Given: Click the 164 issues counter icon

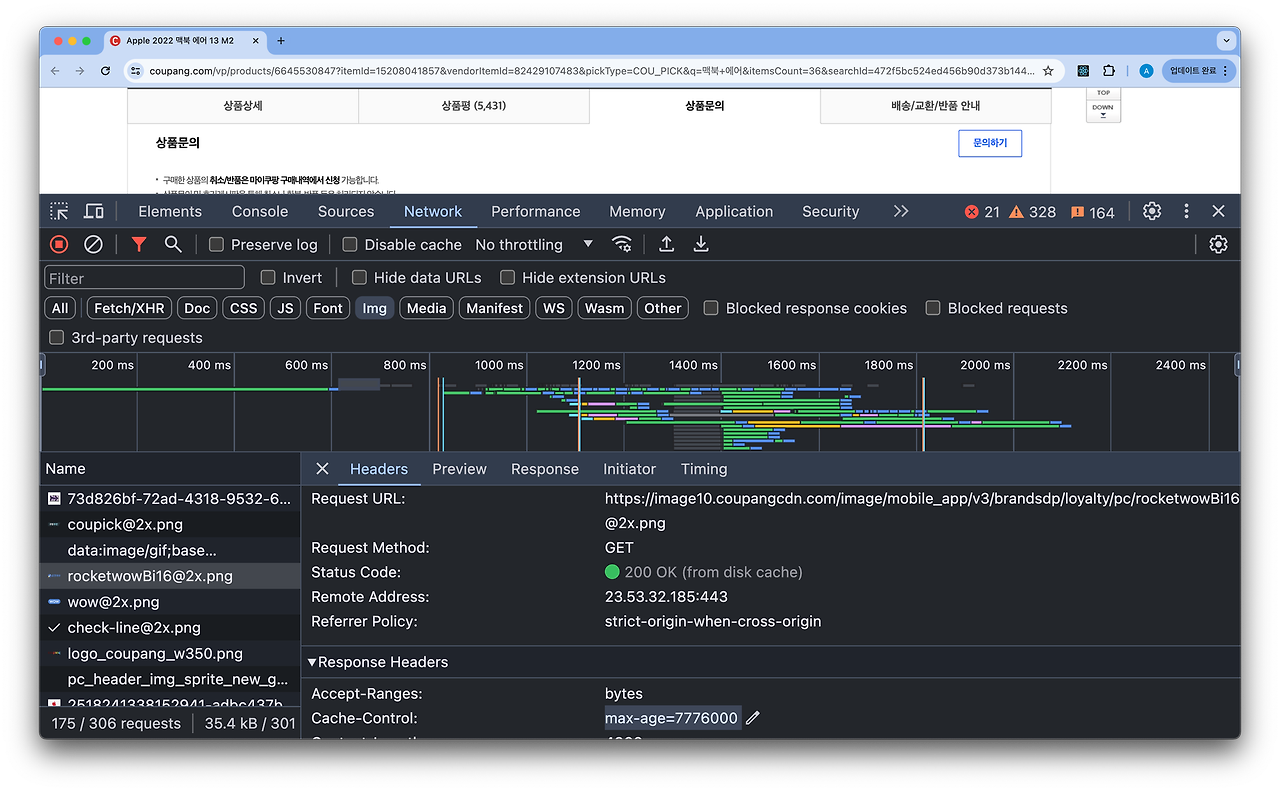Looking at the screenshot, I should pyautogui.click(x=1093, y=212).
